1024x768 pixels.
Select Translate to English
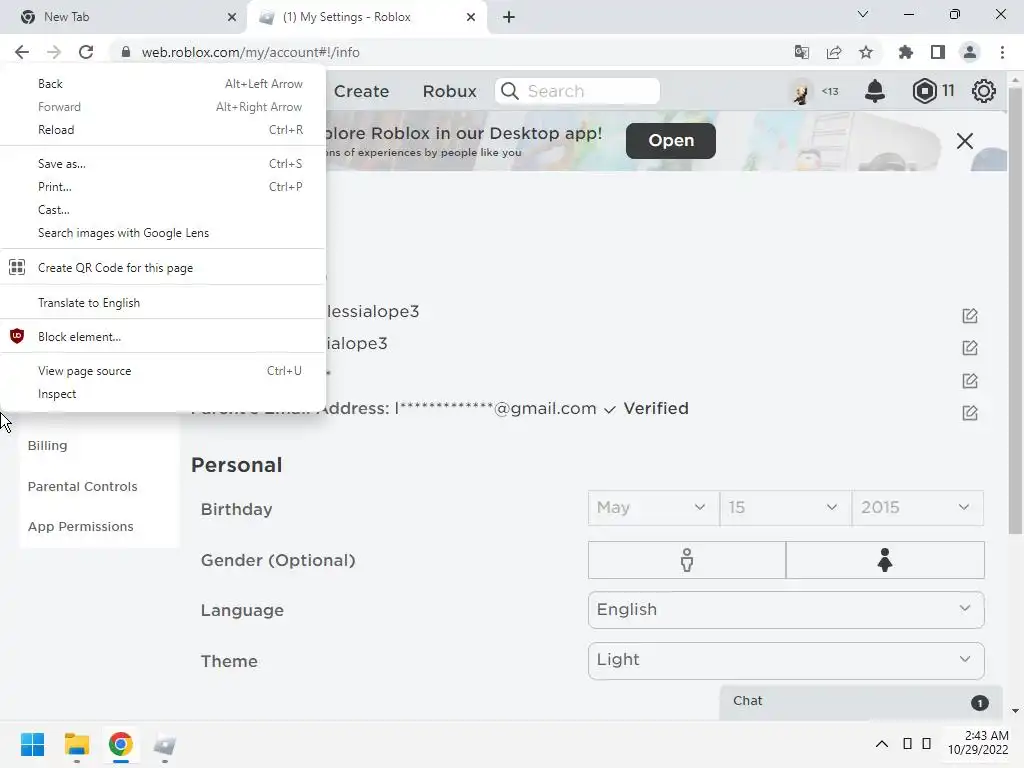point(163,303)
